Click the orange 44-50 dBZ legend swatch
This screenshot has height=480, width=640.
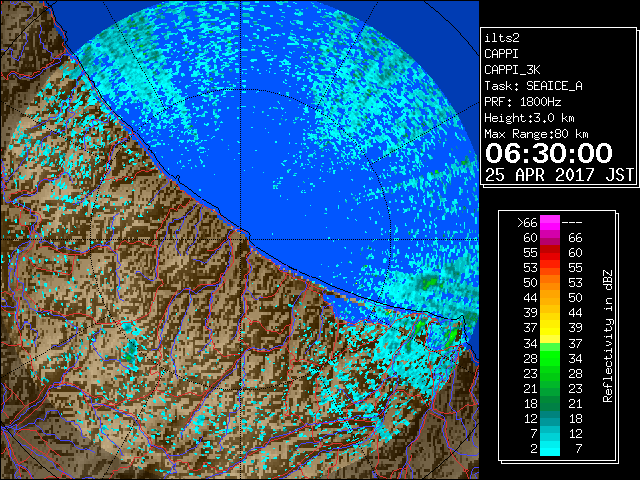[x=550, y=298]
